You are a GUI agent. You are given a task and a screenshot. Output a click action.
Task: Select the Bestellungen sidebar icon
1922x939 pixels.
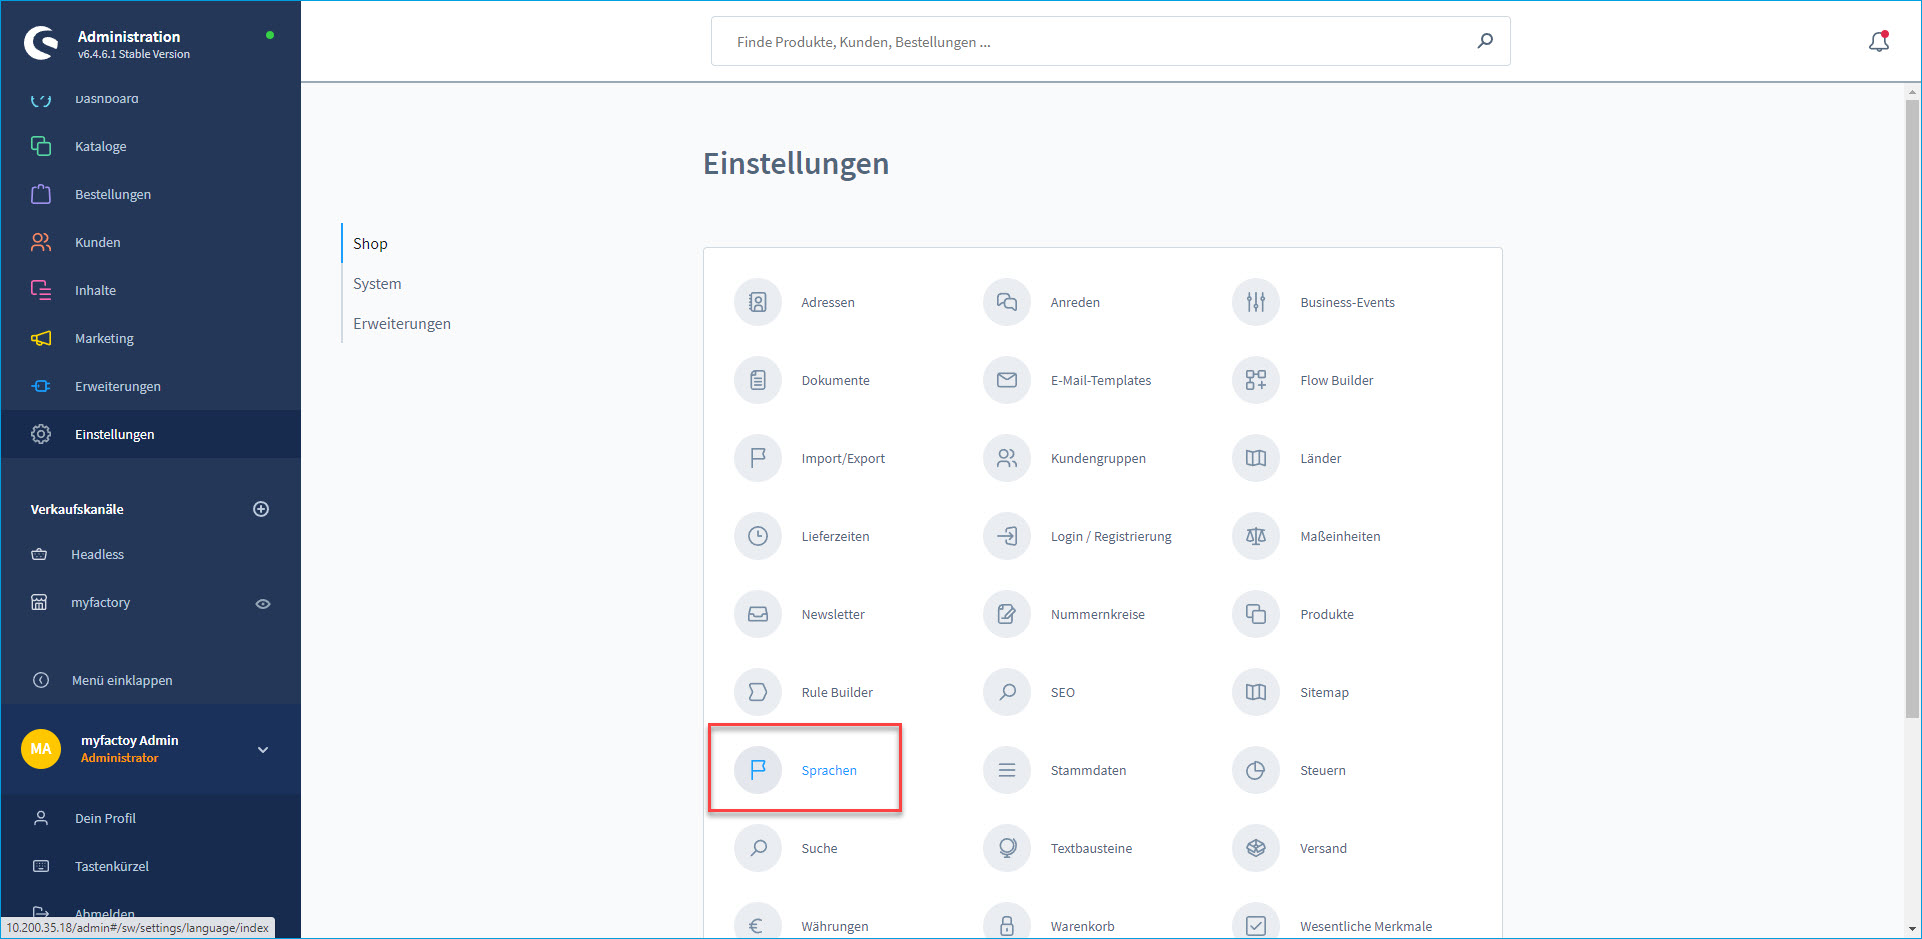point(41,194)
